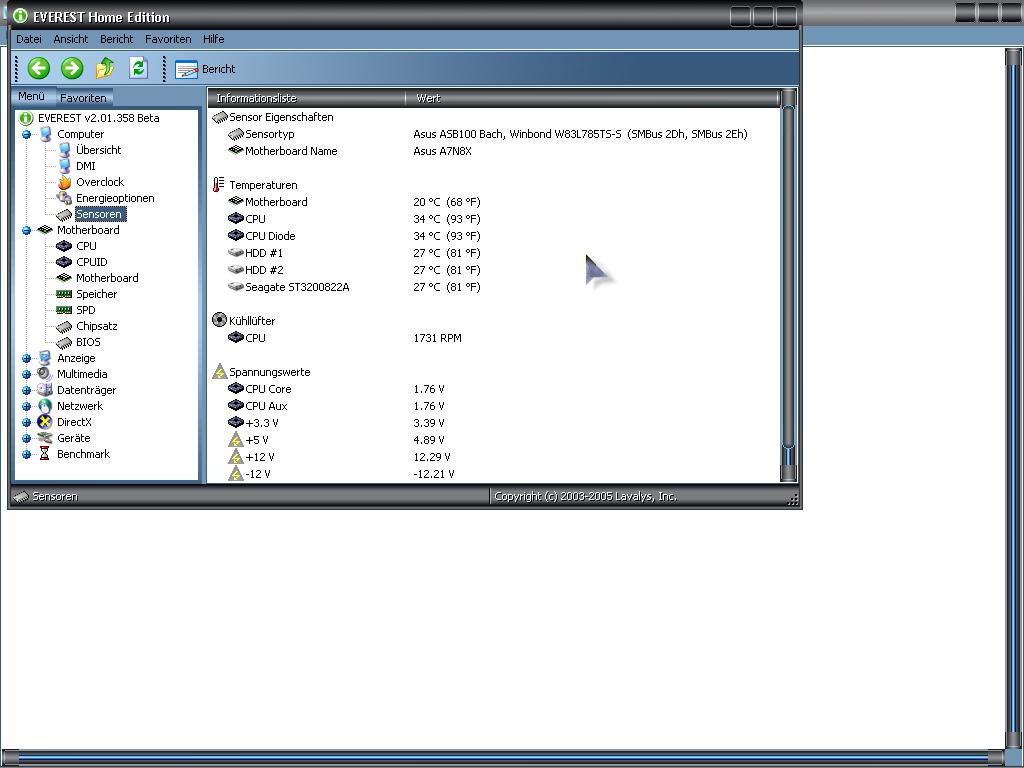Select the CPU Diode temperature row
The height and width of the screenshot is (768, 1024).
coord(494,236)
